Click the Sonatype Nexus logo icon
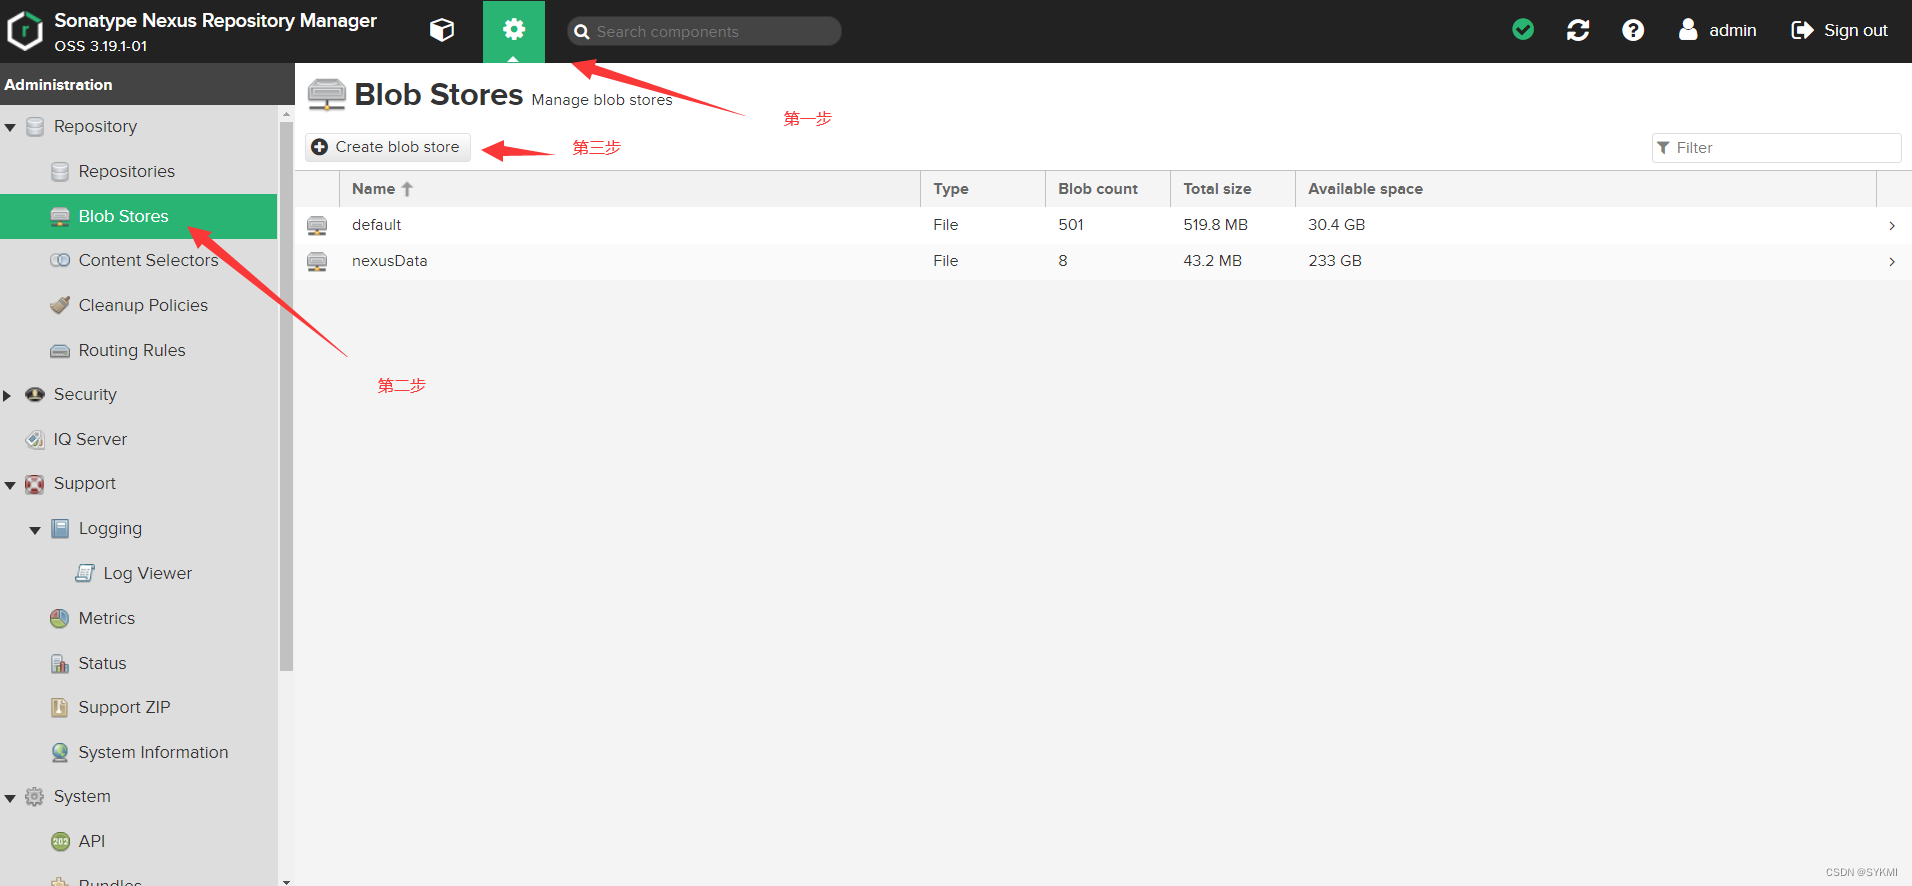Viewport: 1912px width, 886px height. tap(24, 31)
